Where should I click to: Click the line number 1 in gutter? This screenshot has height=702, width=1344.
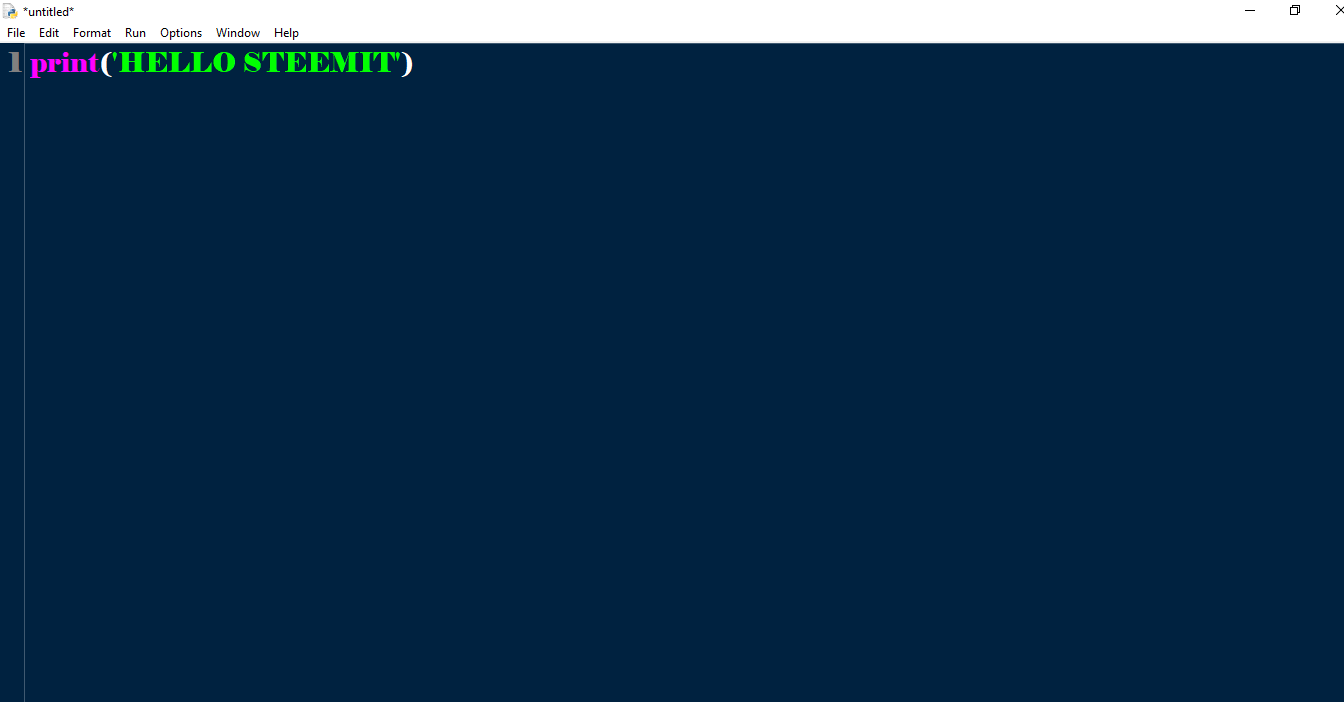point(14,62)
